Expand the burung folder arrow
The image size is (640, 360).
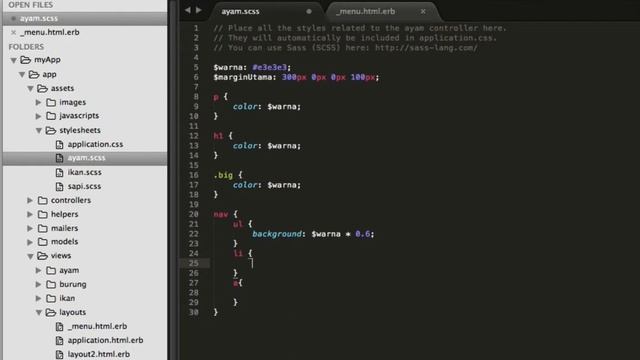(x=38, y=284)
